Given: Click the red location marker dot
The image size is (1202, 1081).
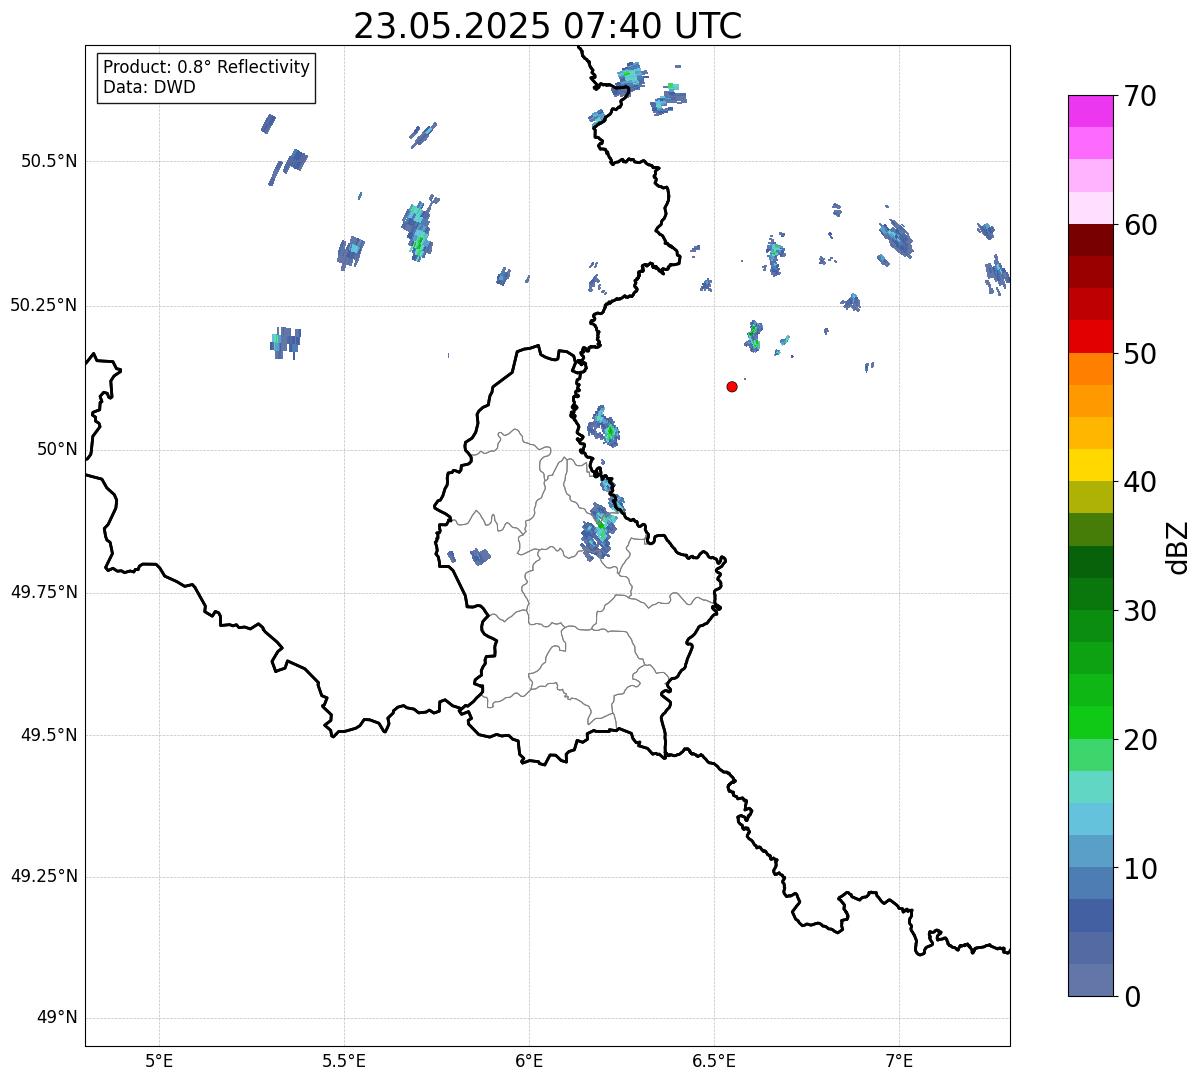Looking at the screenshot, I should click(732, 386).
